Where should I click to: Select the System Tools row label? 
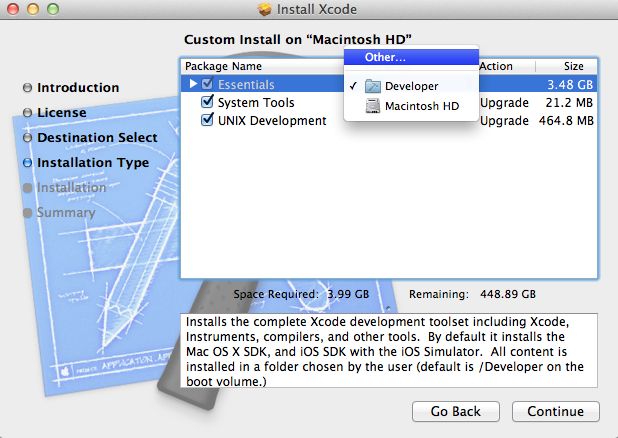click(256, 103)
